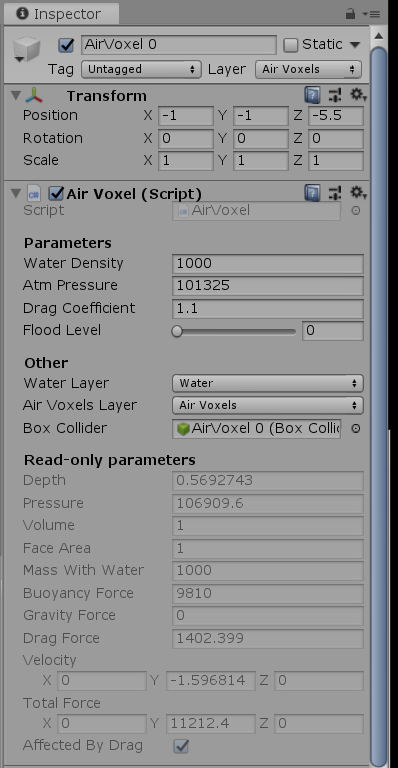Open the Tag dropdown showing Untagged

click(x=141, y=69)
